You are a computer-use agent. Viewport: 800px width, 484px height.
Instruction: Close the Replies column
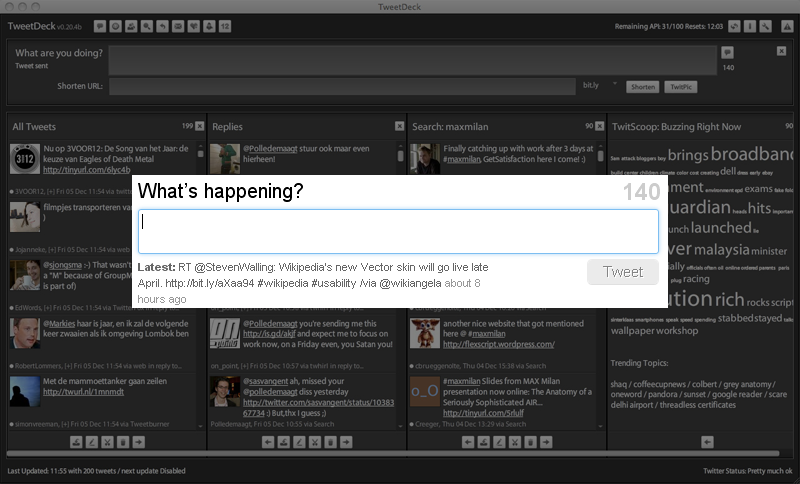[x=399, y=126]
